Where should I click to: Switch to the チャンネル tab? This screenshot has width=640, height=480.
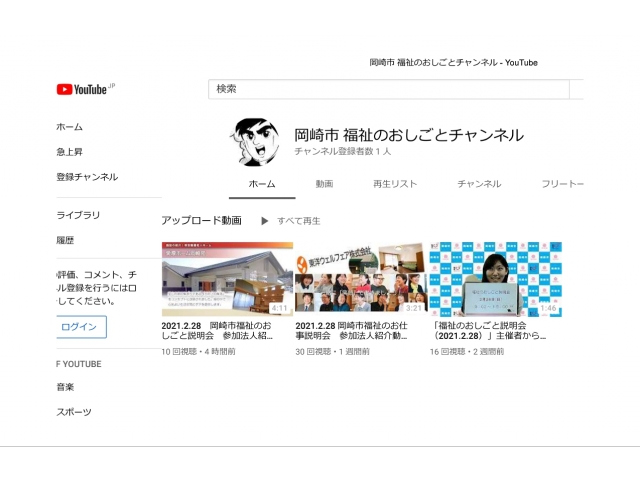[479, 184]
